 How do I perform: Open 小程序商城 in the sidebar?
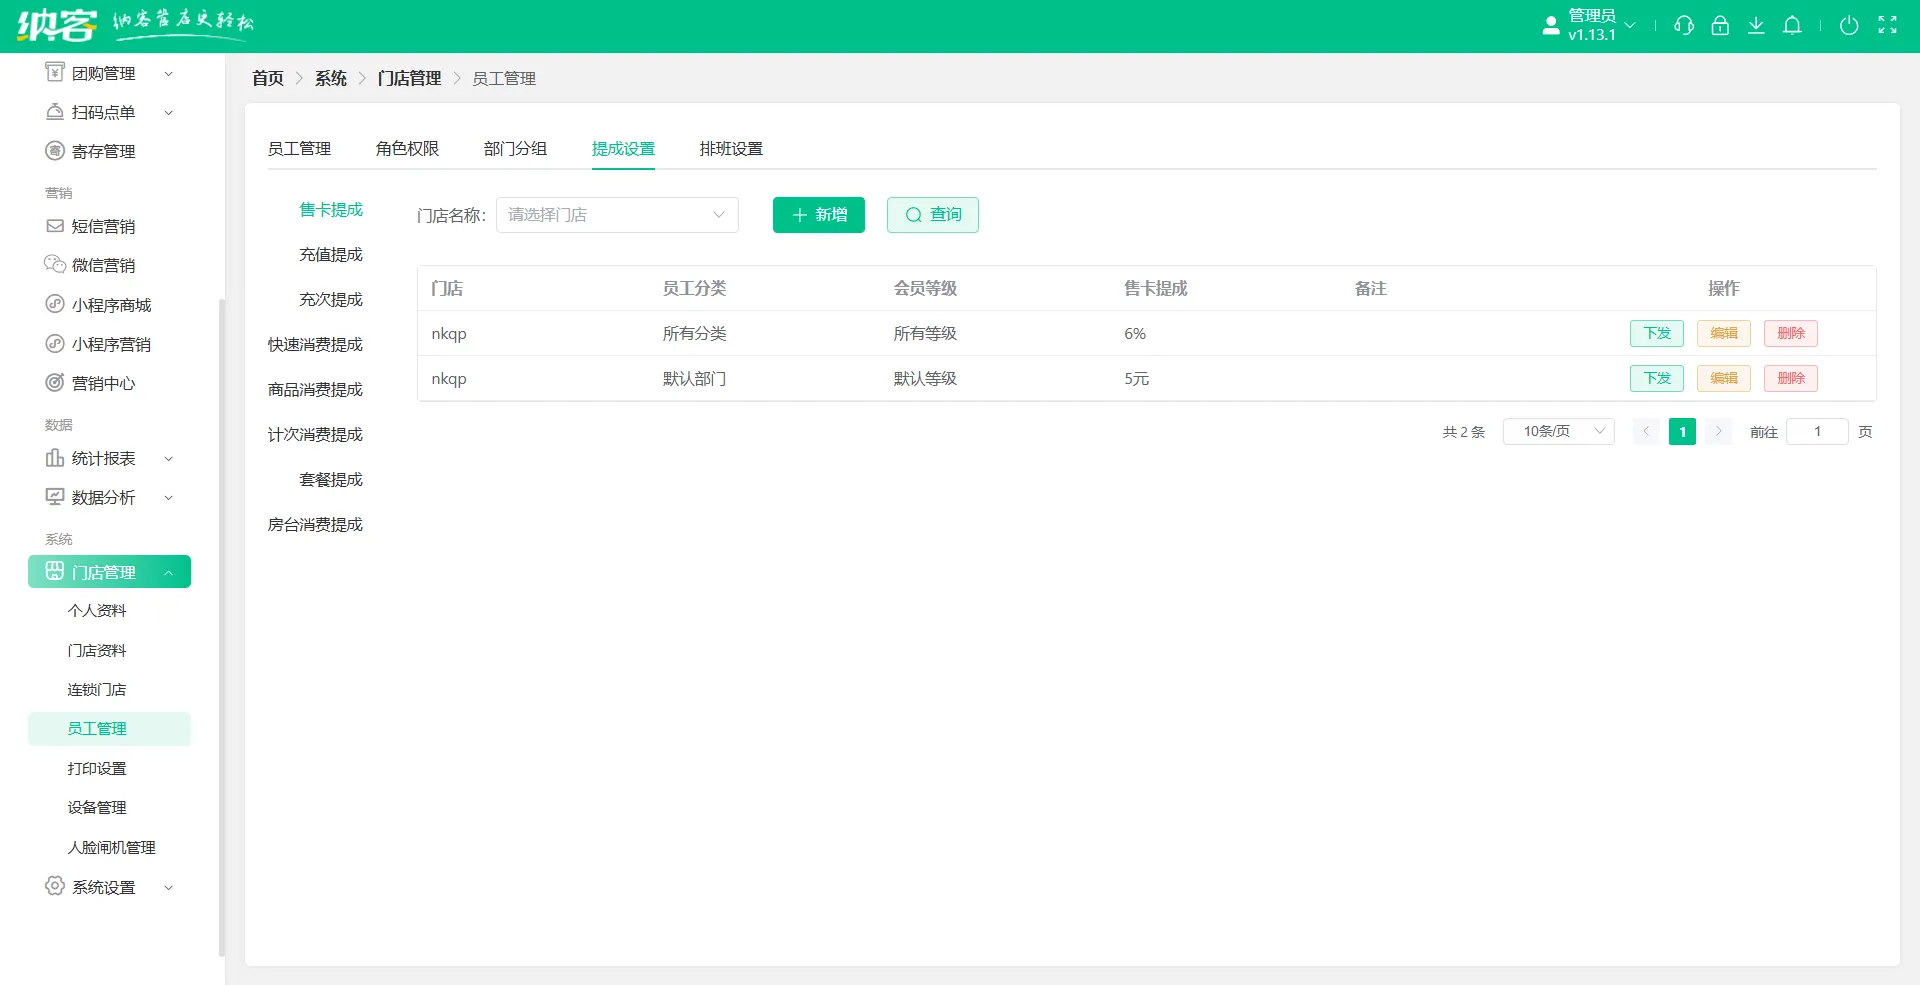[x=112, y=304]
